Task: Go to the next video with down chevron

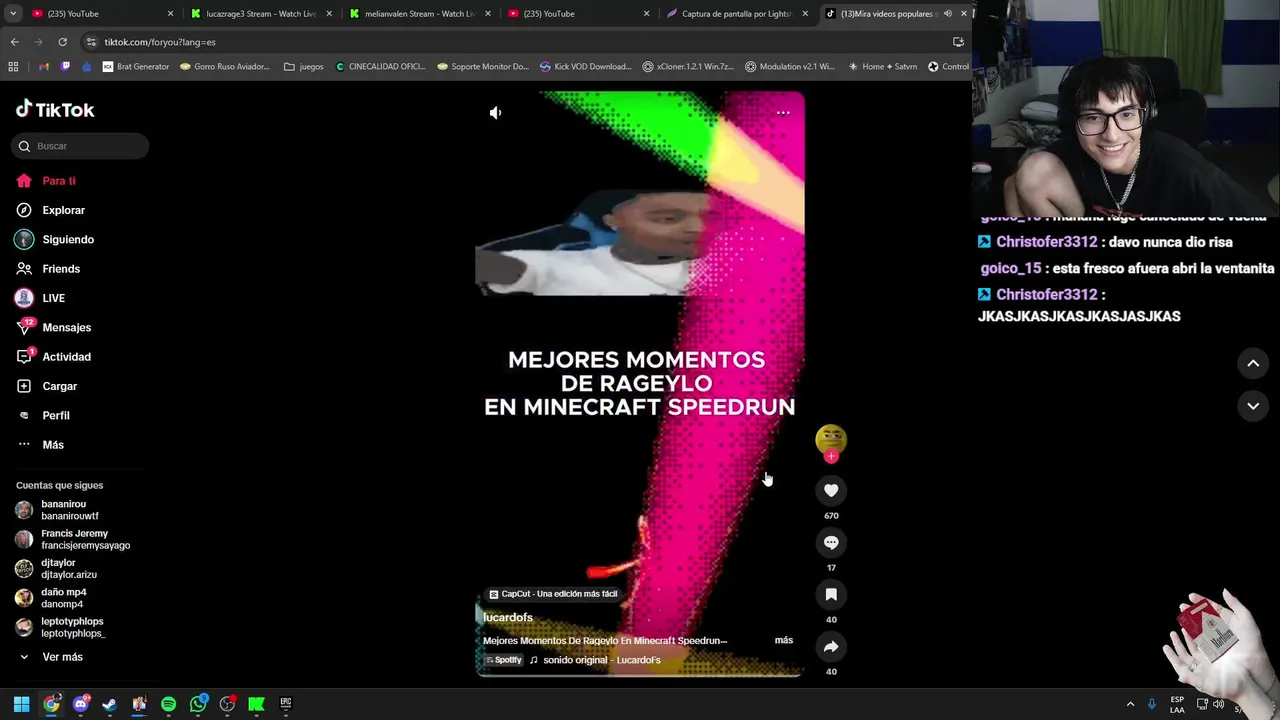Action: tap(1253, 406)
